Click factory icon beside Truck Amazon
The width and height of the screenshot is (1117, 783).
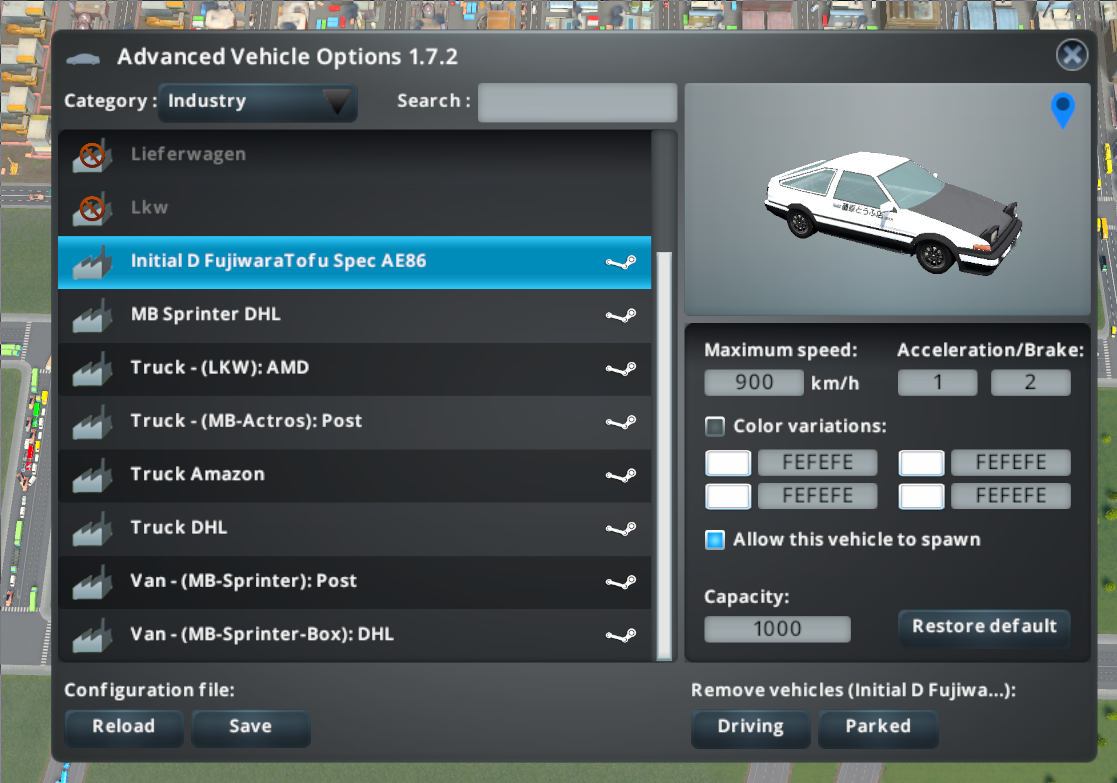(92, 476)
